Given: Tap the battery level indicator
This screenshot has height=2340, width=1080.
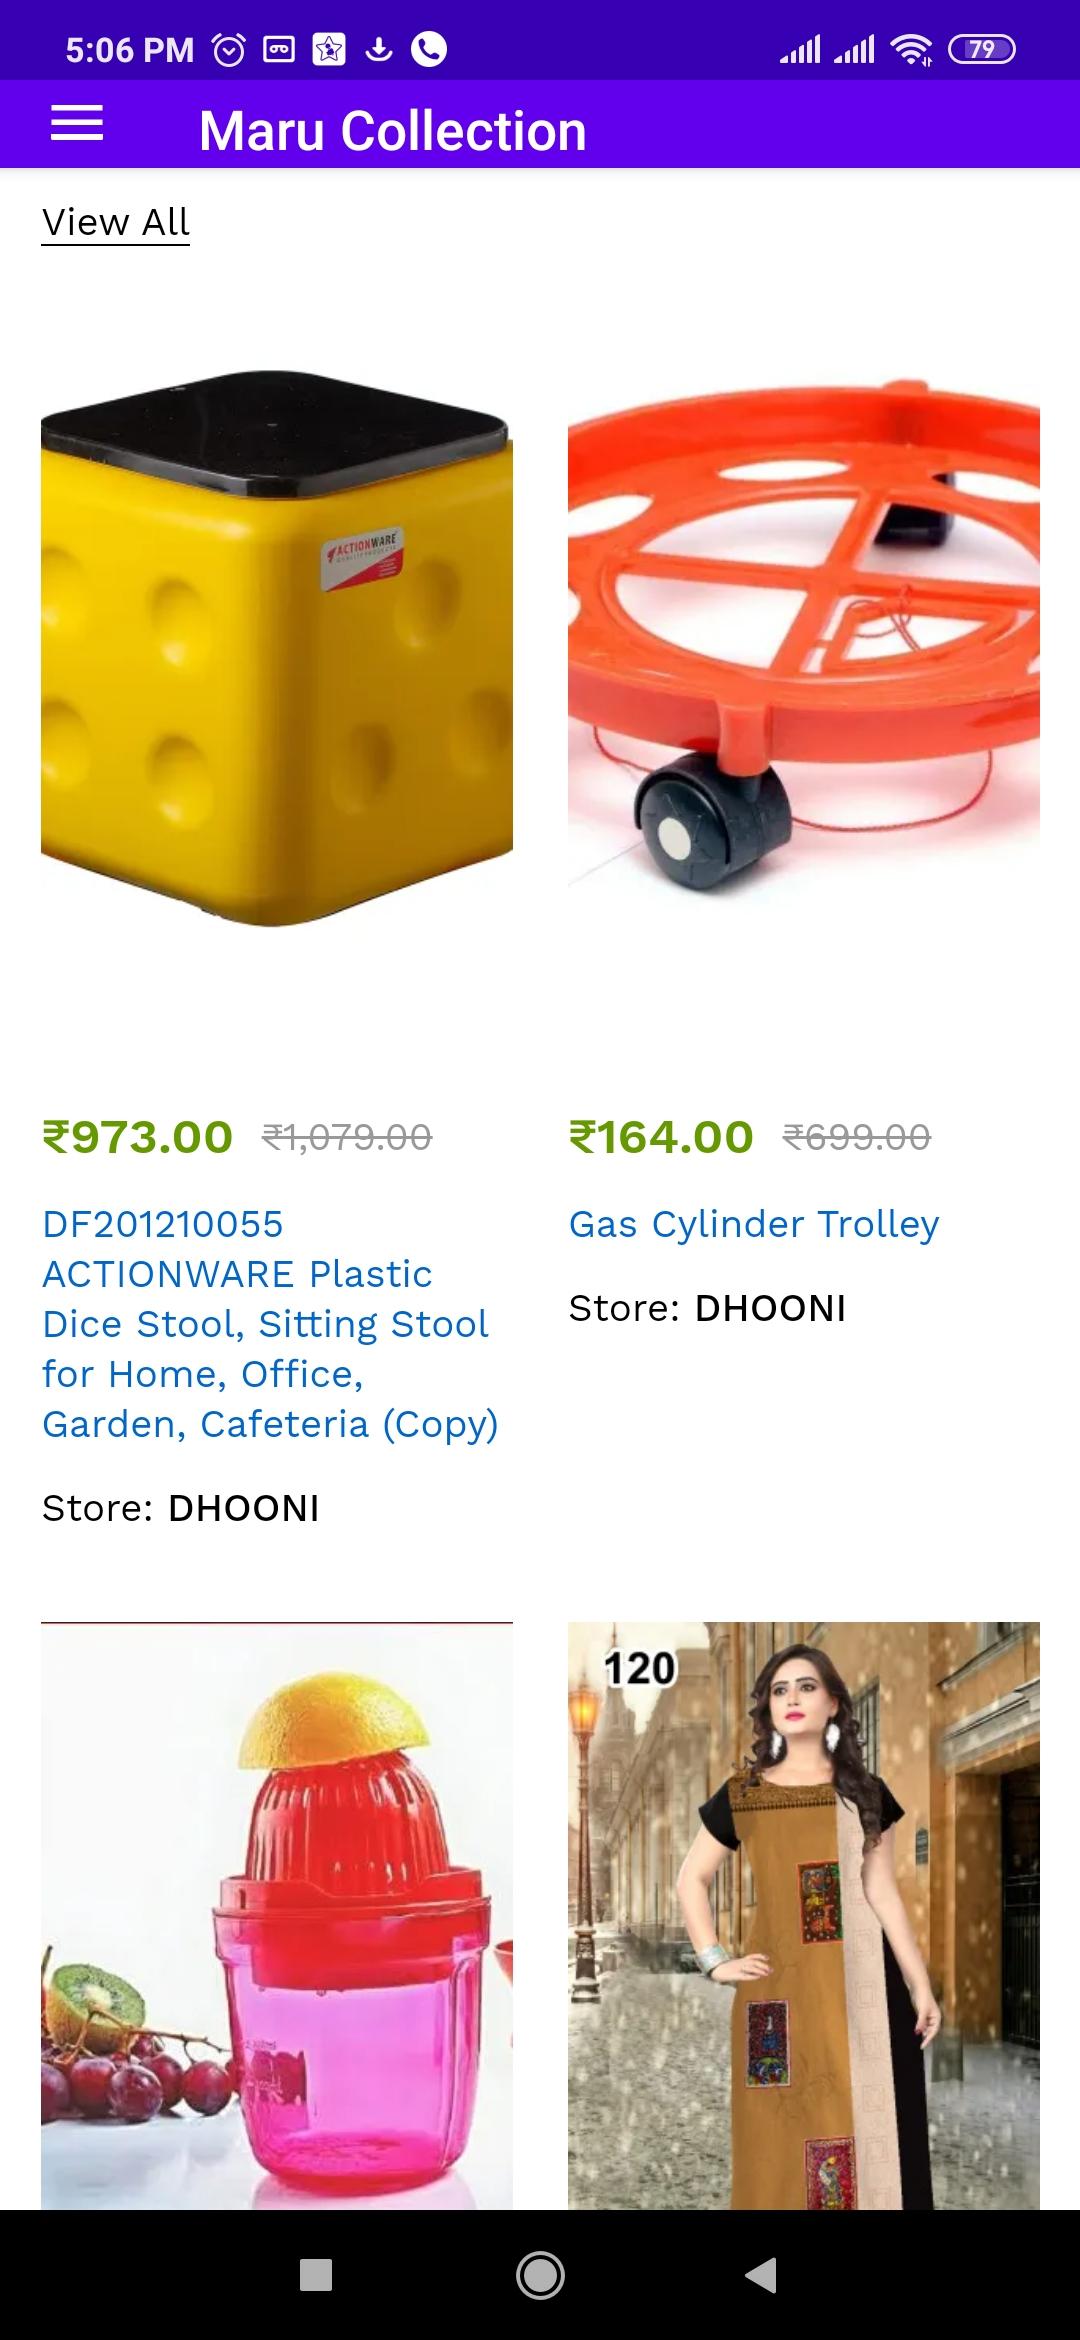Looking at the screenshot, I should point(981,49).
